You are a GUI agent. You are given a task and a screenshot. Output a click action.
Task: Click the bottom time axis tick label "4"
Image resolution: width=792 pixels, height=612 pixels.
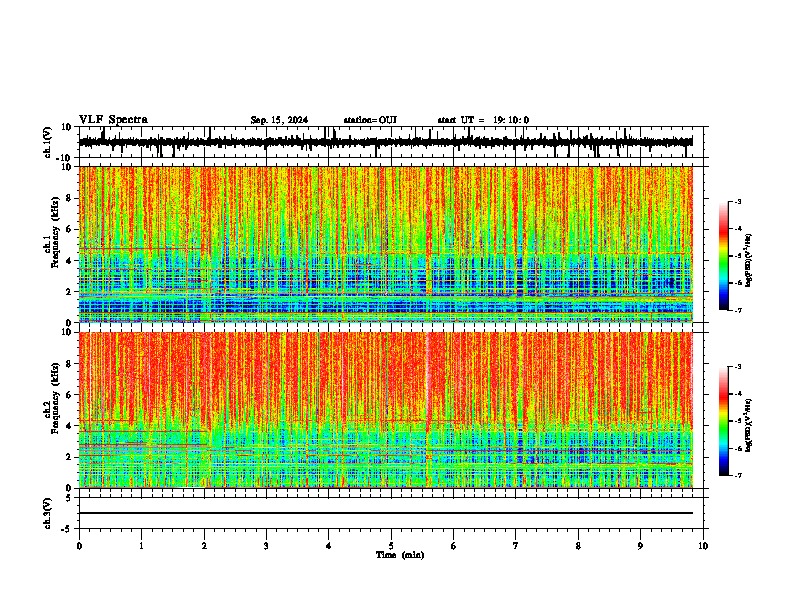click(329, 546)
